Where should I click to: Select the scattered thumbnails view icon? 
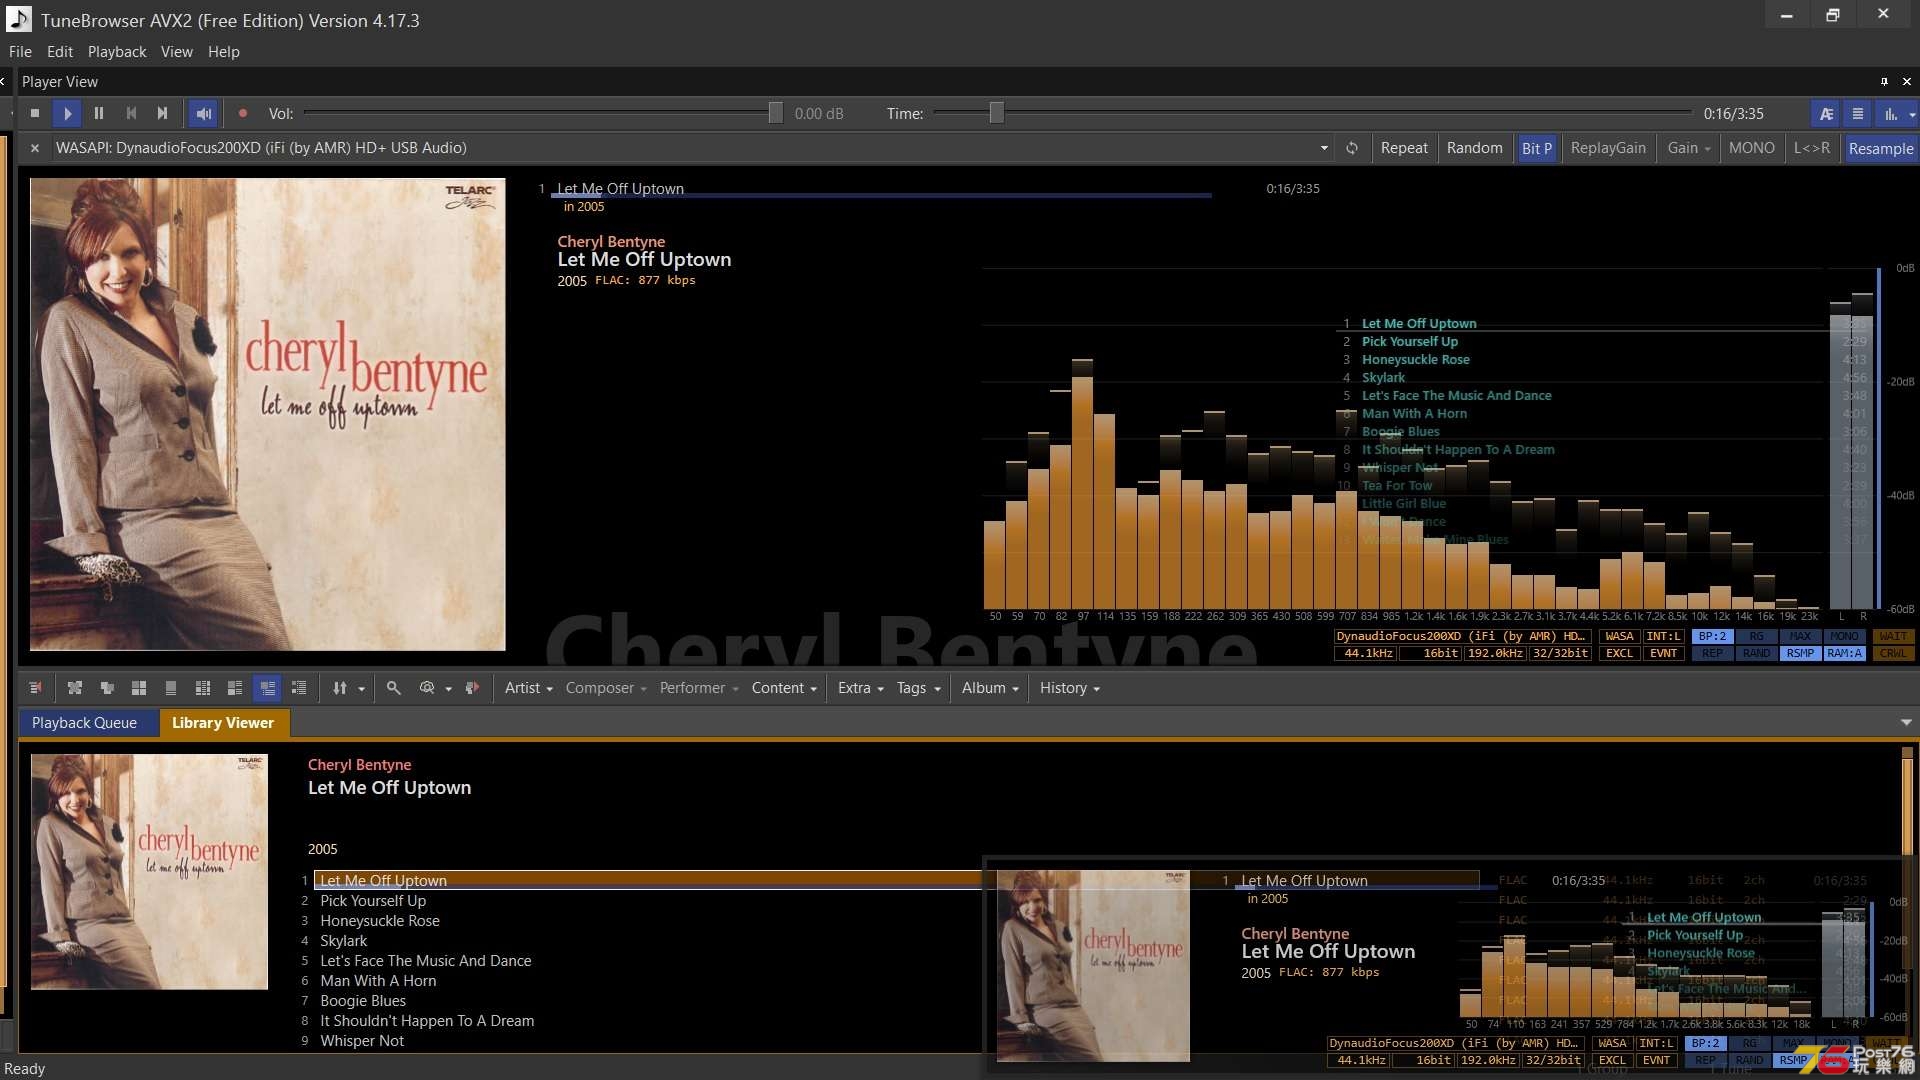[x=75, y=688]
